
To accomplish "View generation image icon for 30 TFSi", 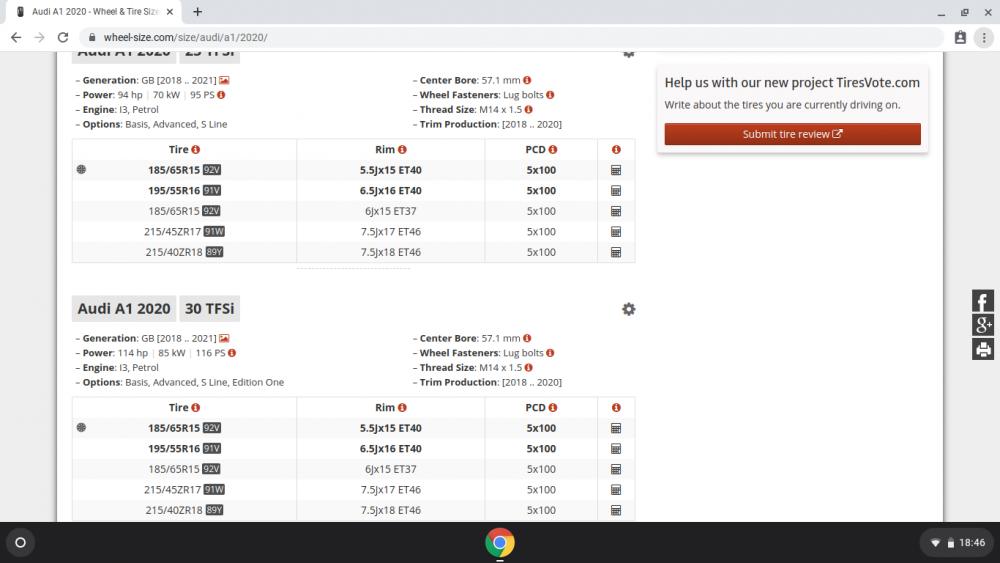I will [224, 338].
